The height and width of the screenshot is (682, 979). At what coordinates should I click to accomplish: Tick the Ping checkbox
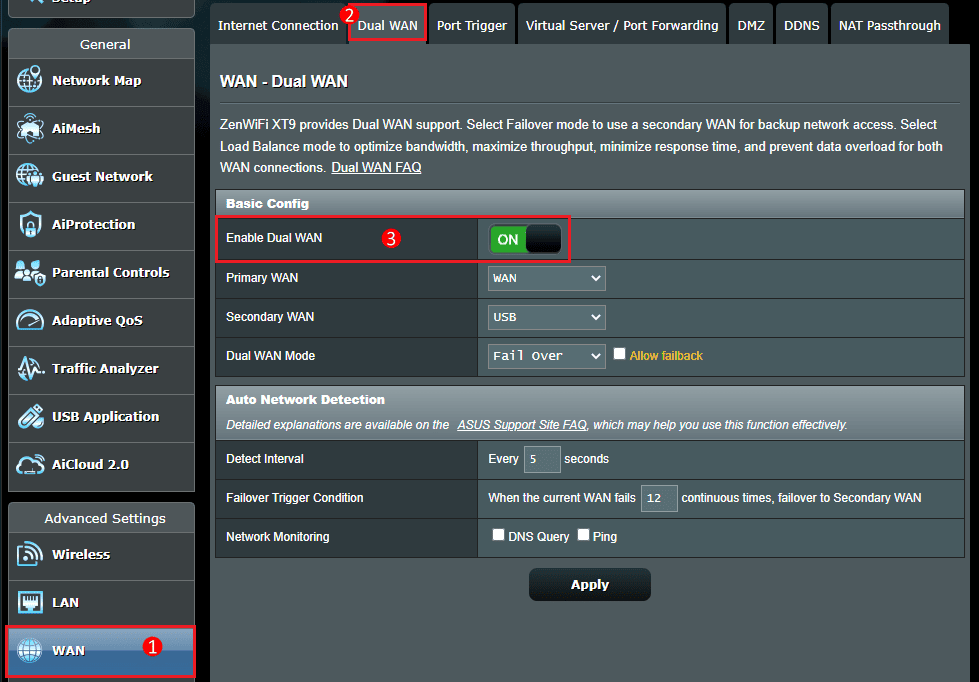(583, 535)
